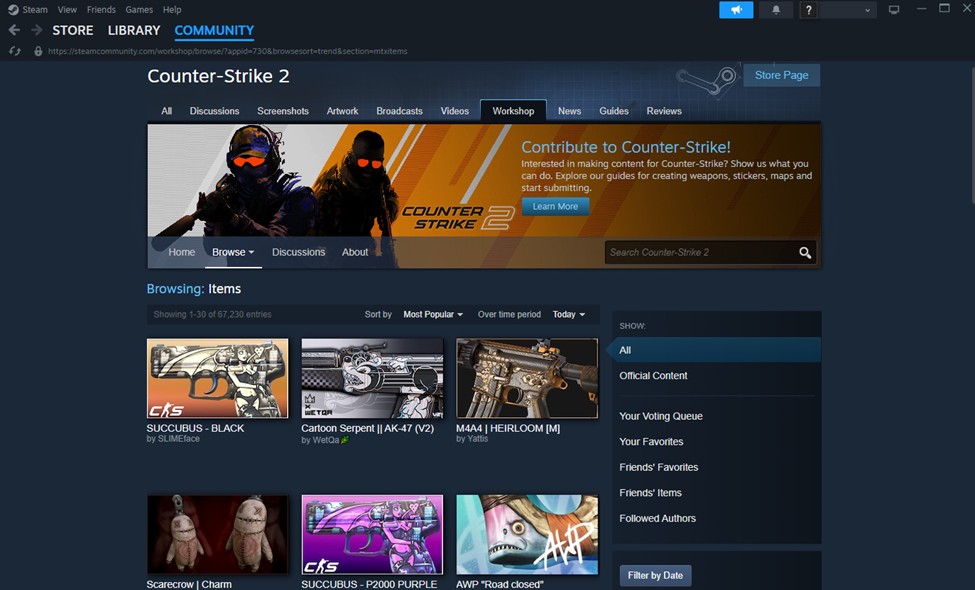
Task: Click the Filter by Date button
Action: 655,575
